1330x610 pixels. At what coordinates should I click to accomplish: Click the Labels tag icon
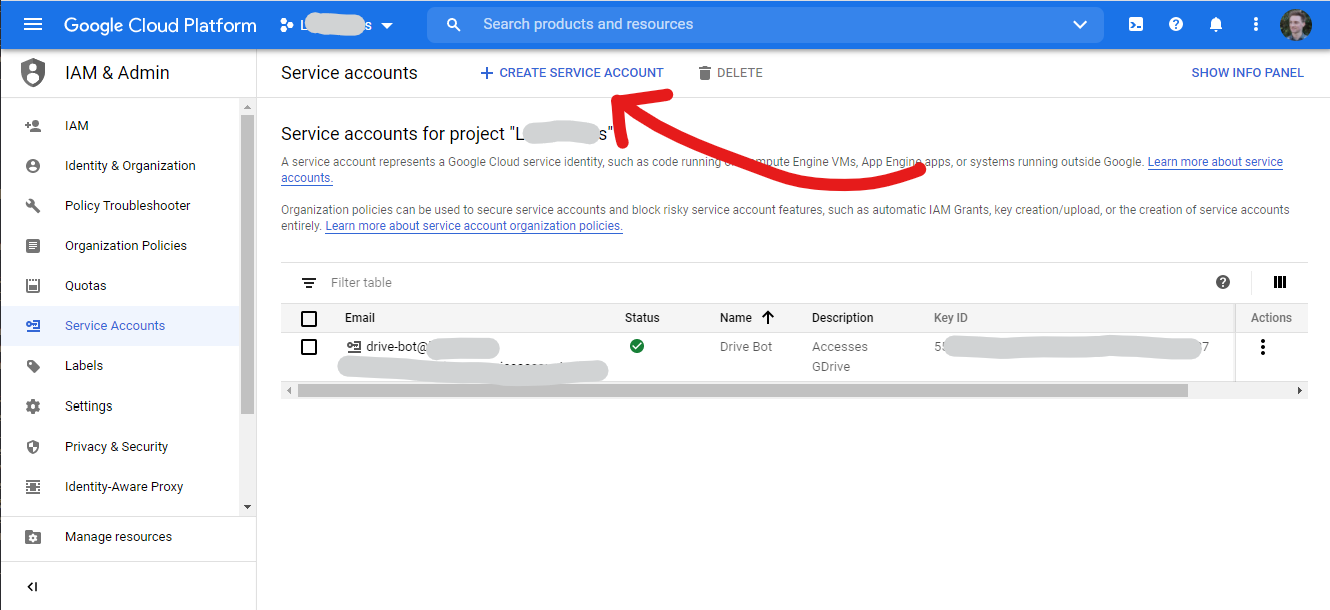33,366
